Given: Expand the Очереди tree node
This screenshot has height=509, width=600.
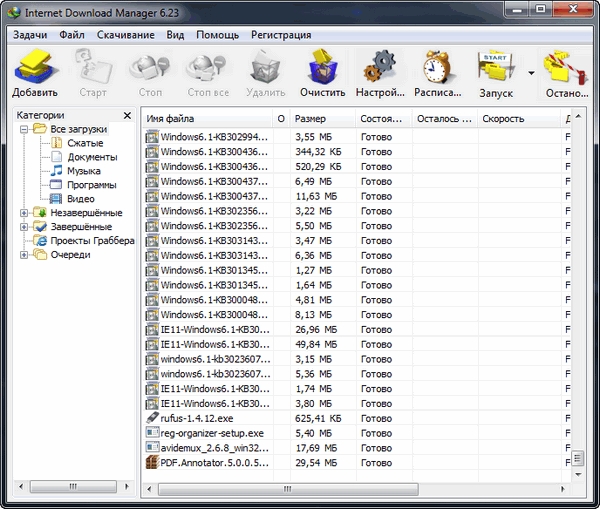Looking at the screenshot, I should pyautogui.click(x=24, y=254).
